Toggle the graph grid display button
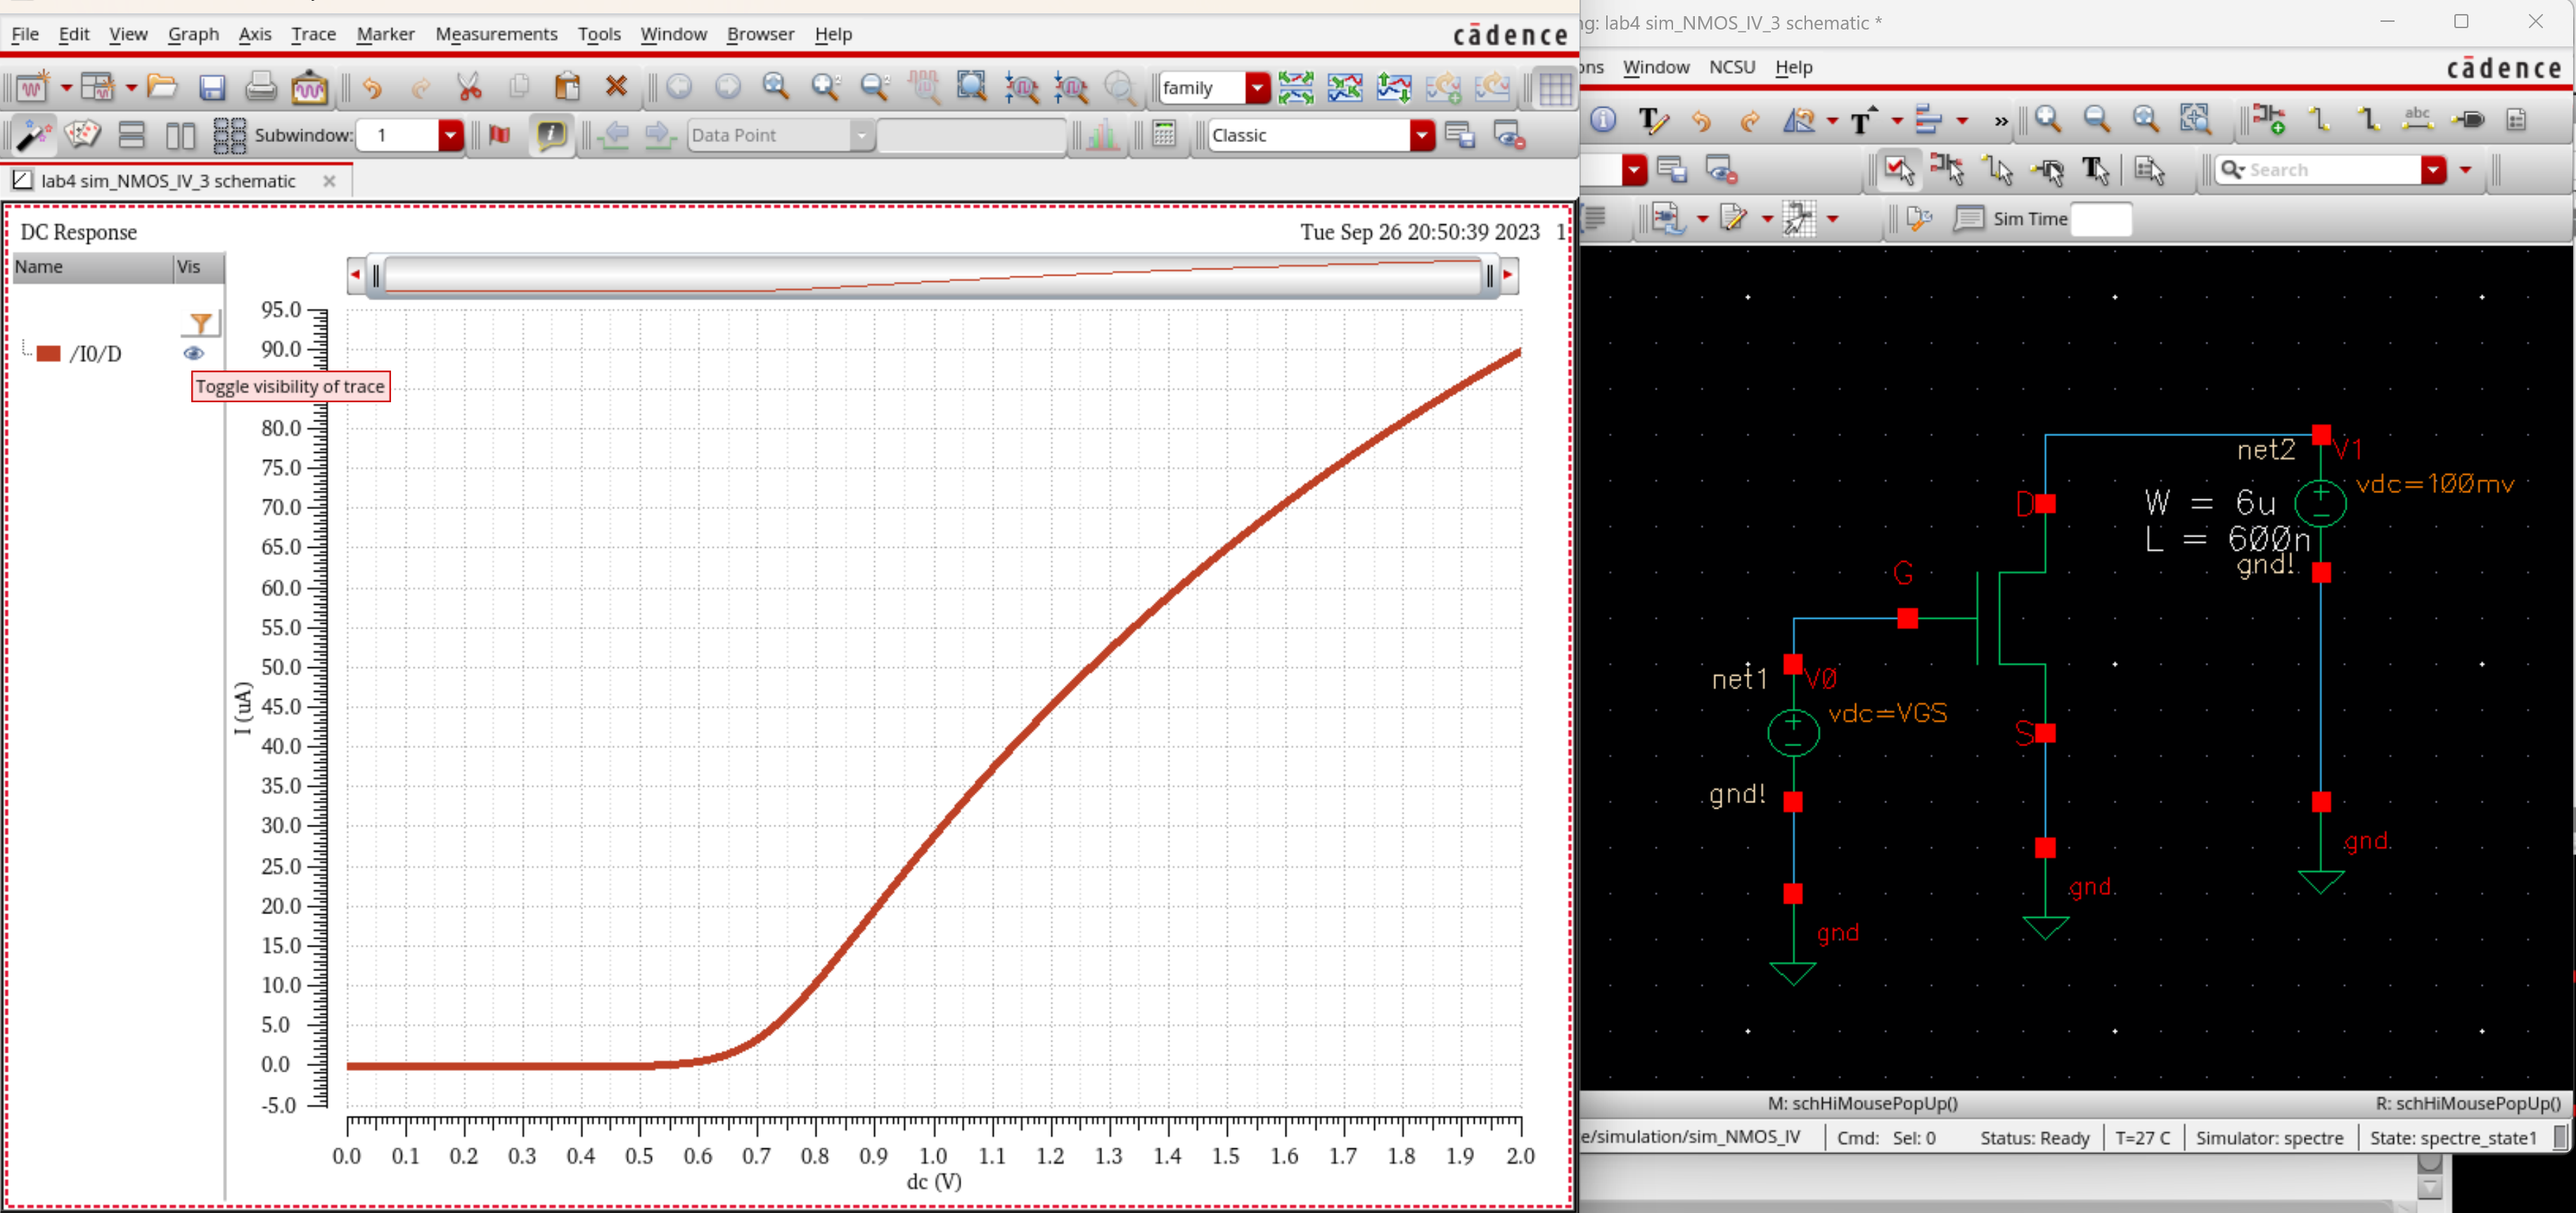The height and width of the screenshot is (1213, 2576). [x=1555, y=88]
